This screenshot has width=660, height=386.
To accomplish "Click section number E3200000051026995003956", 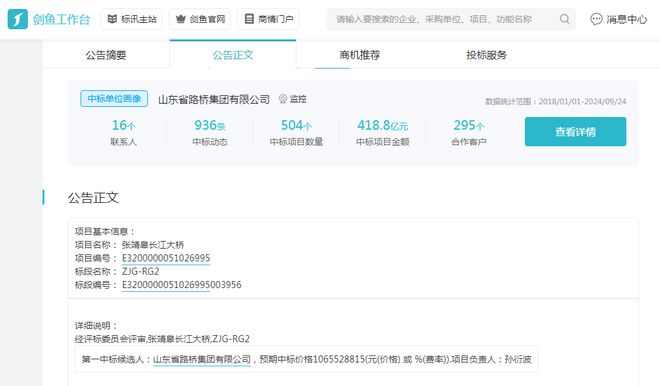I will click(181, 285).
